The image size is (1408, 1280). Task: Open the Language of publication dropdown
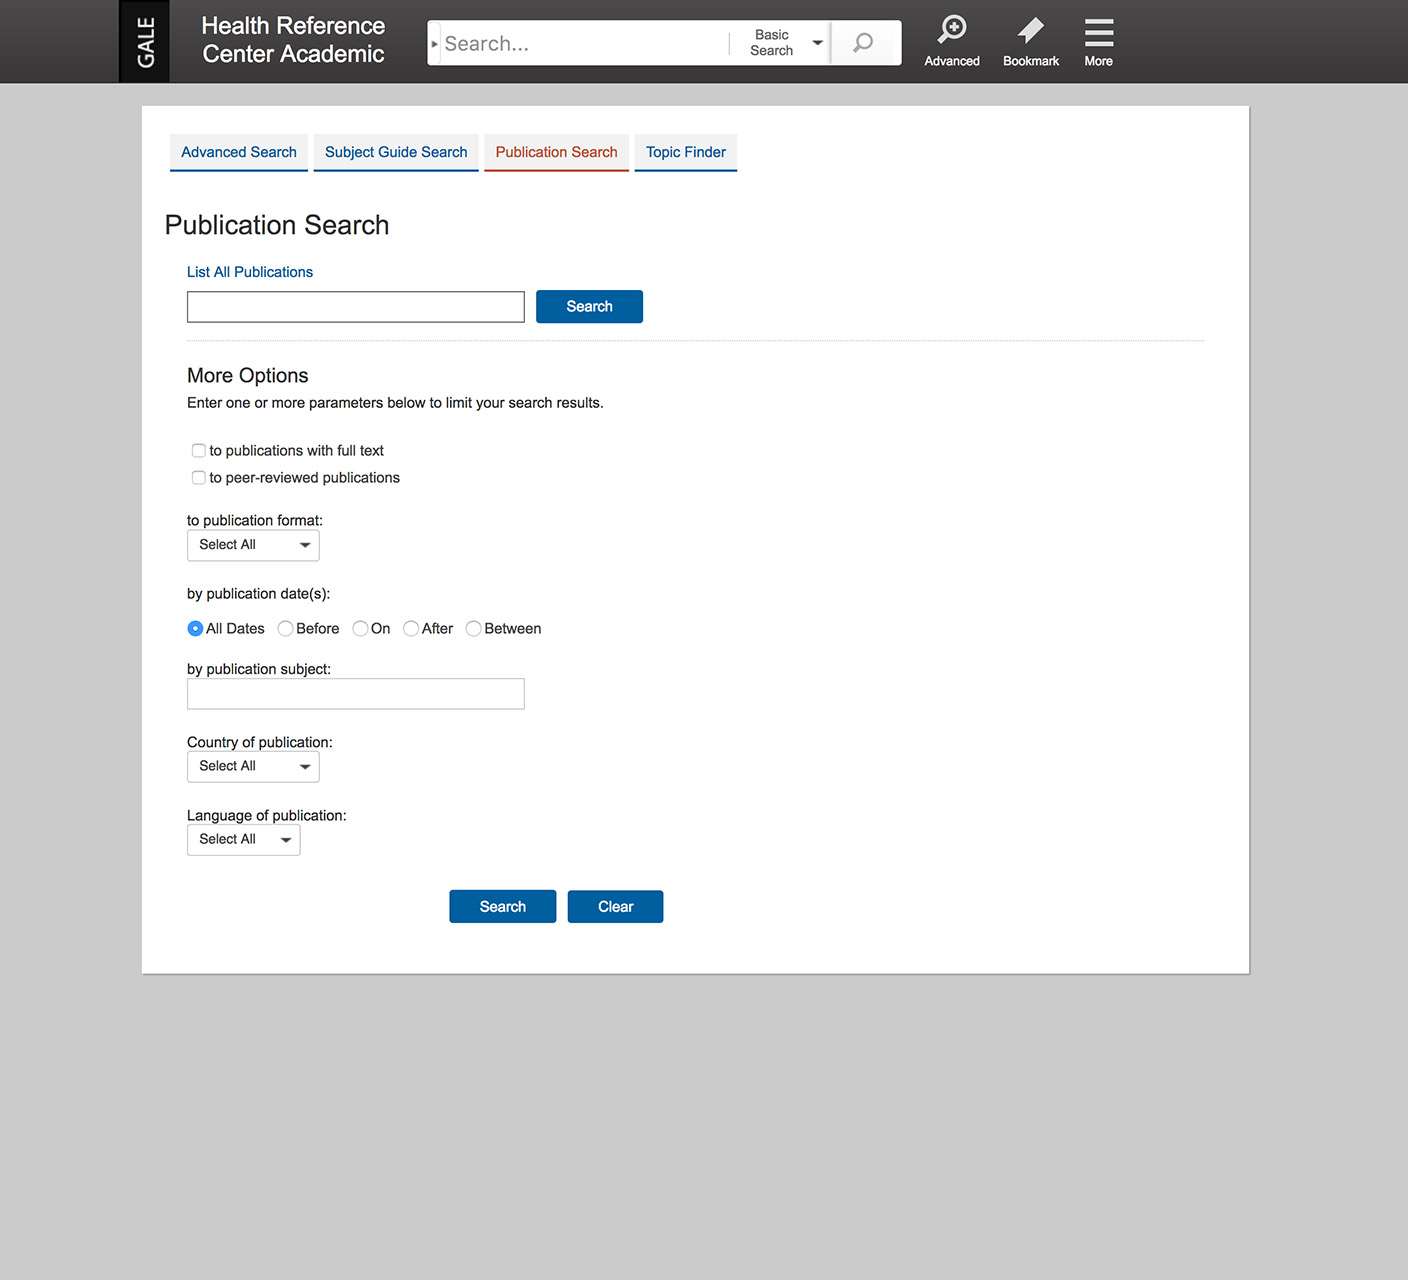click(244, 840)
